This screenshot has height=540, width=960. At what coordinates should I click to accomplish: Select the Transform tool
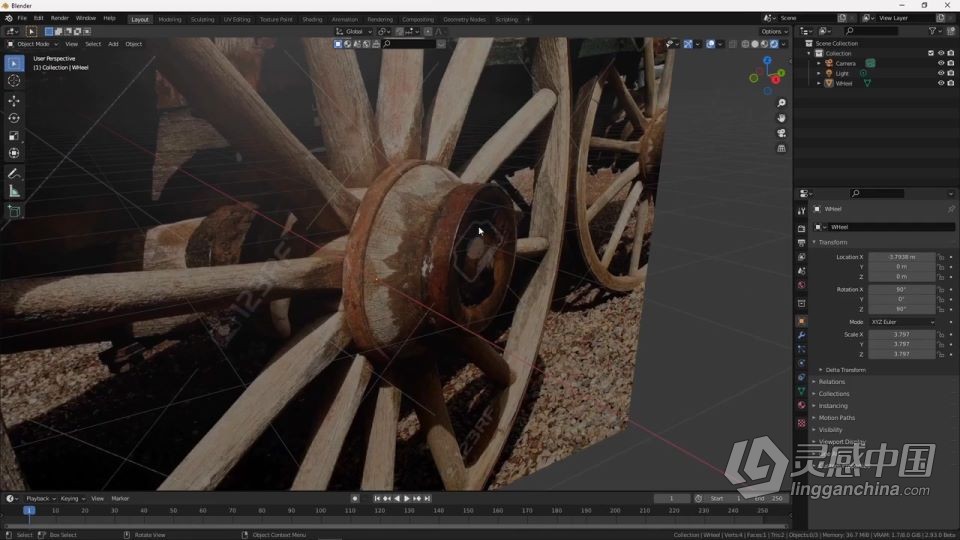[14, 153]
